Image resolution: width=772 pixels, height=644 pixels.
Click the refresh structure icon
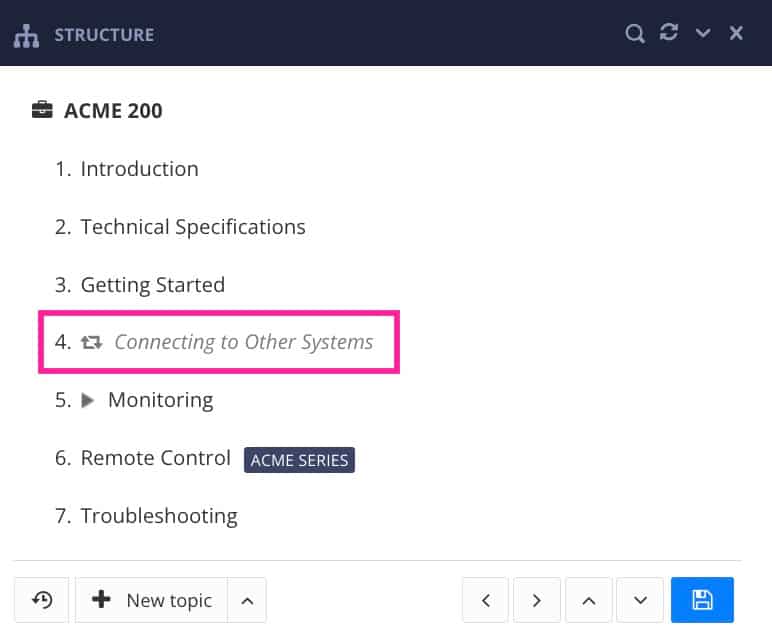coord(669,33)
